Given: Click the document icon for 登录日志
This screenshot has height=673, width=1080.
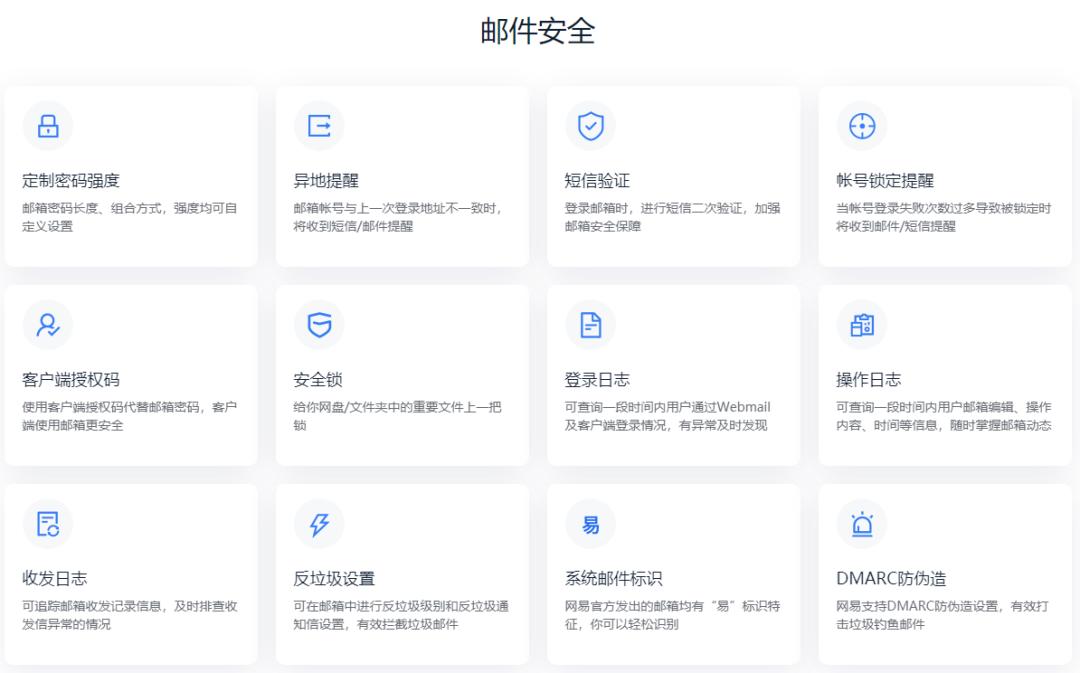Looking at the screenshot, I should tap(590, 324).
